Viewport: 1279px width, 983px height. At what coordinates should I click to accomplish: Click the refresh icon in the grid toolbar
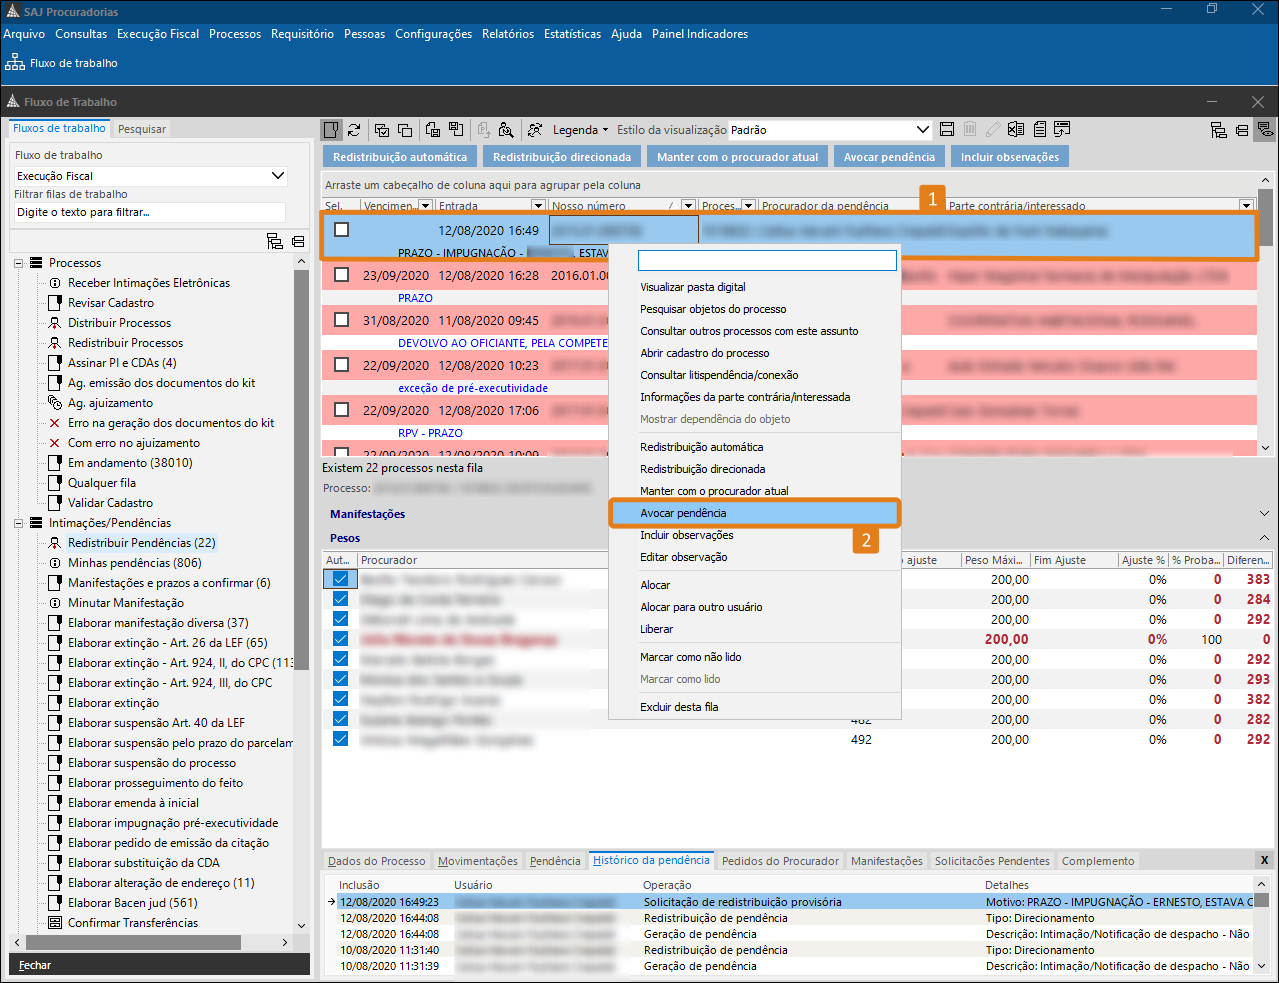tap(354, 130)
